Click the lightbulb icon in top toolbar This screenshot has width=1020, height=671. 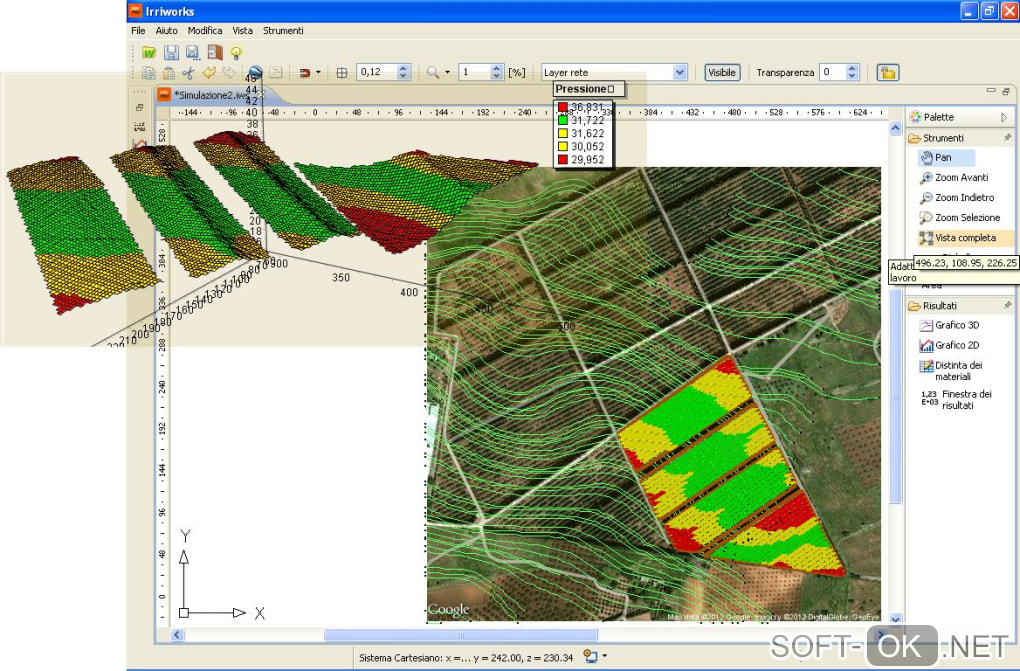[x=236, y=52]
